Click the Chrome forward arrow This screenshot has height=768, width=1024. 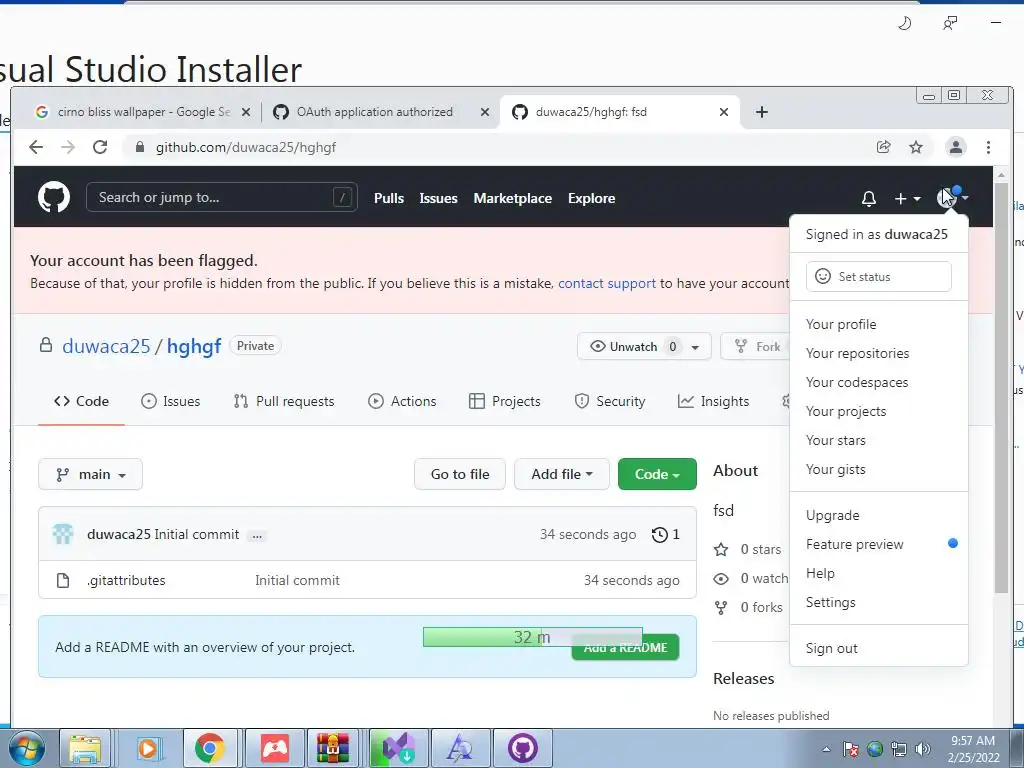click(68, 147)
